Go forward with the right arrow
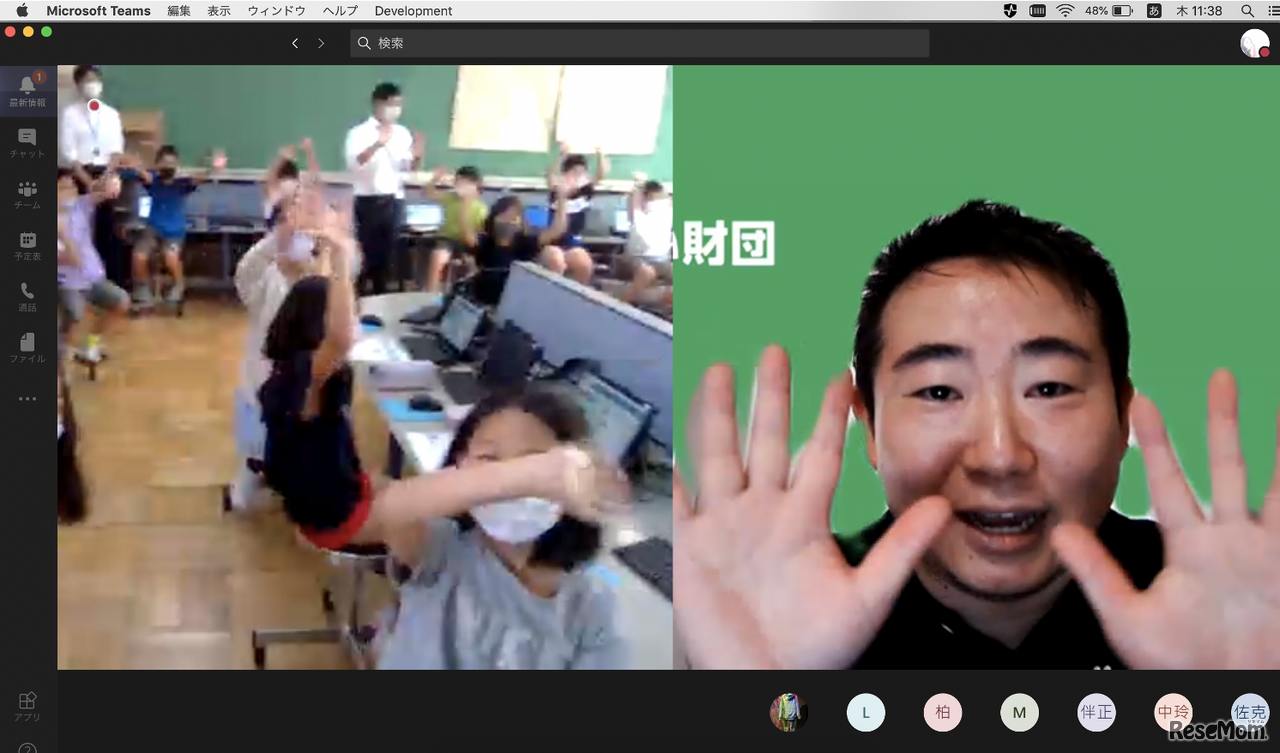 tap(321, 43)
